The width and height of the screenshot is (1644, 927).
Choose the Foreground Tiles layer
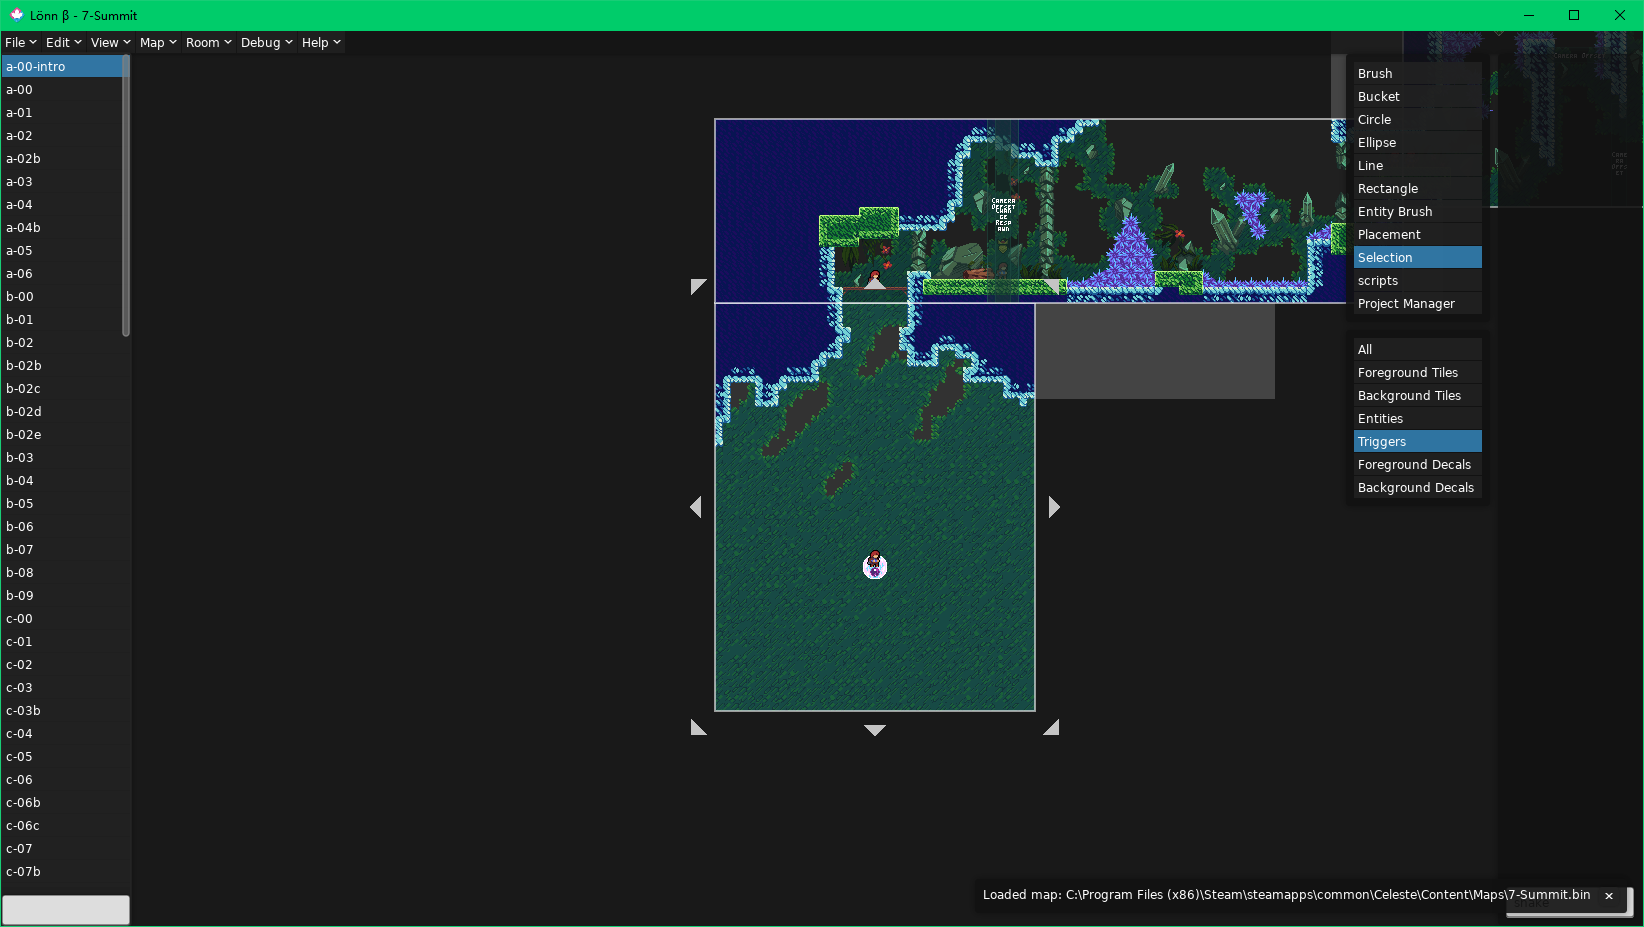(x=1417, y=373)
